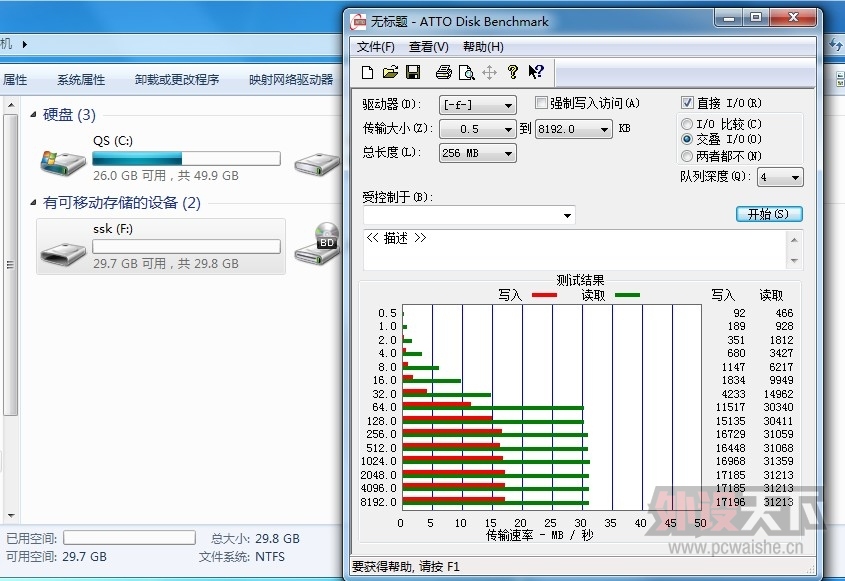This screenshot has height=581, width=845.
Task: Click the read value 30340 in results
Action: pos(778,407)
